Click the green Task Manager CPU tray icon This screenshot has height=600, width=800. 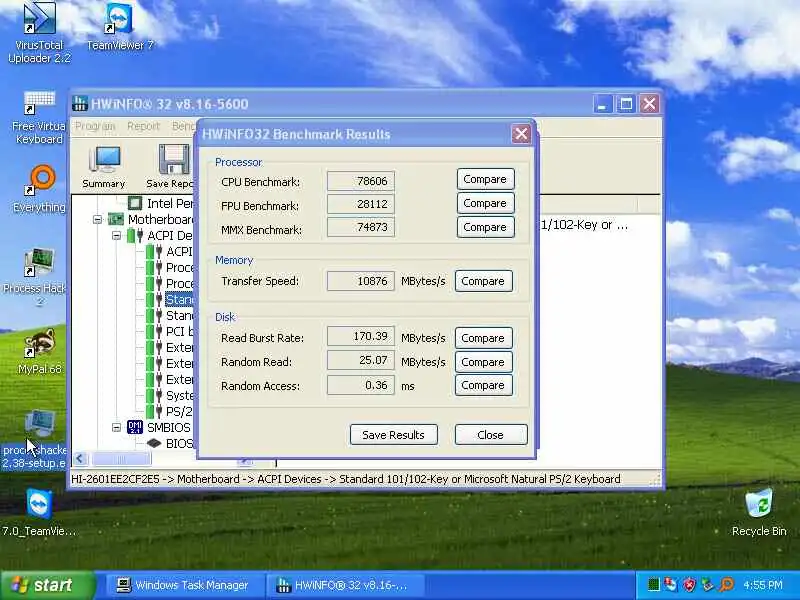653,585
